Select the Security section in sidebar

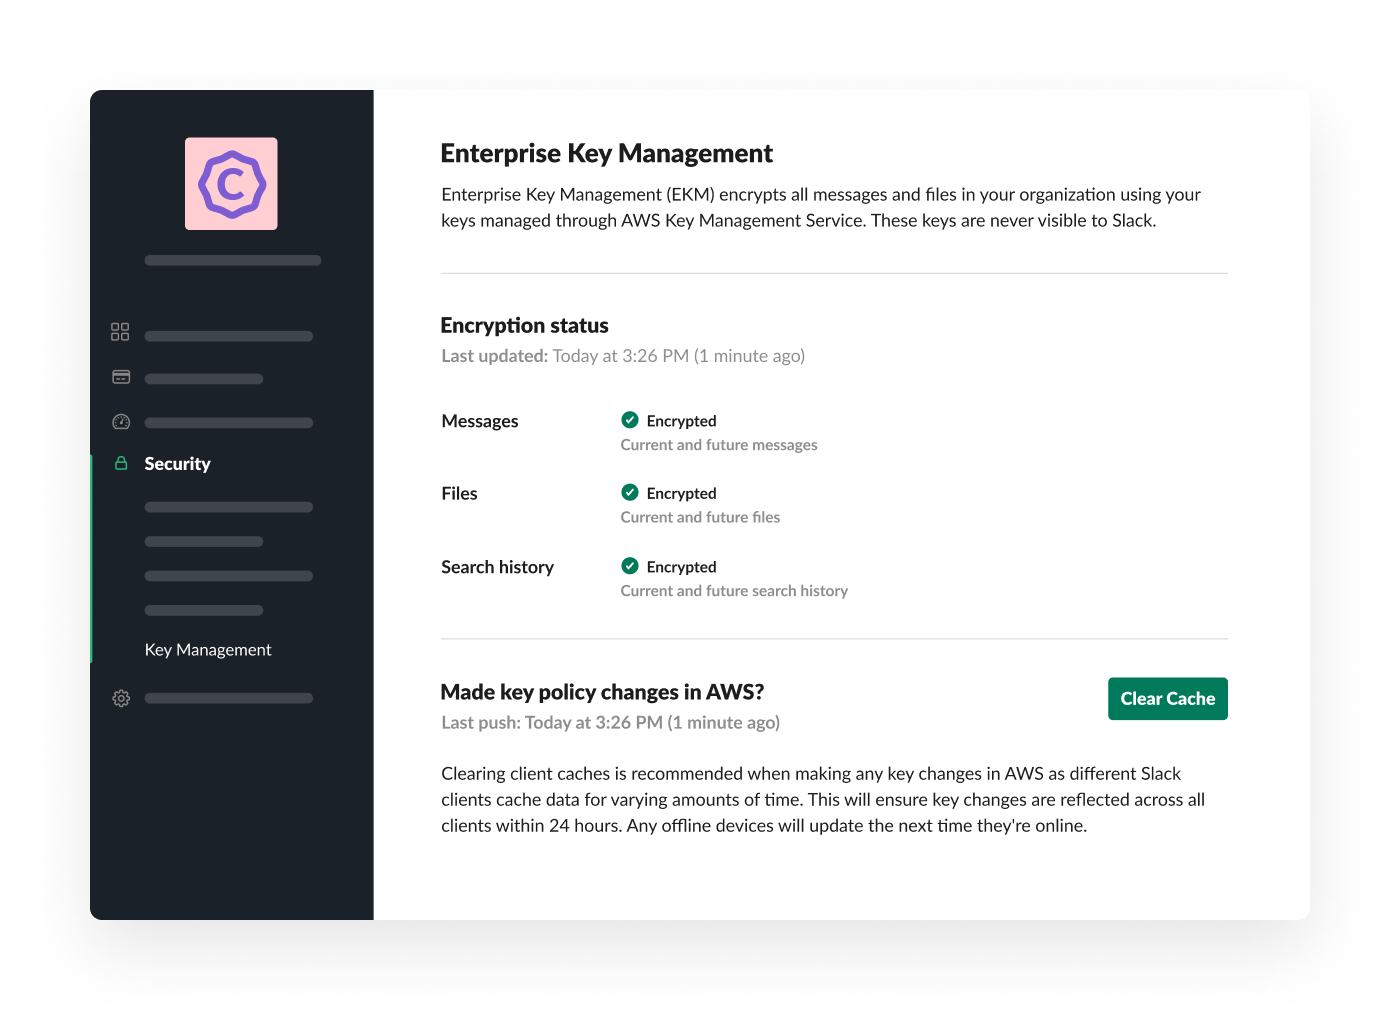coord(177,464)
